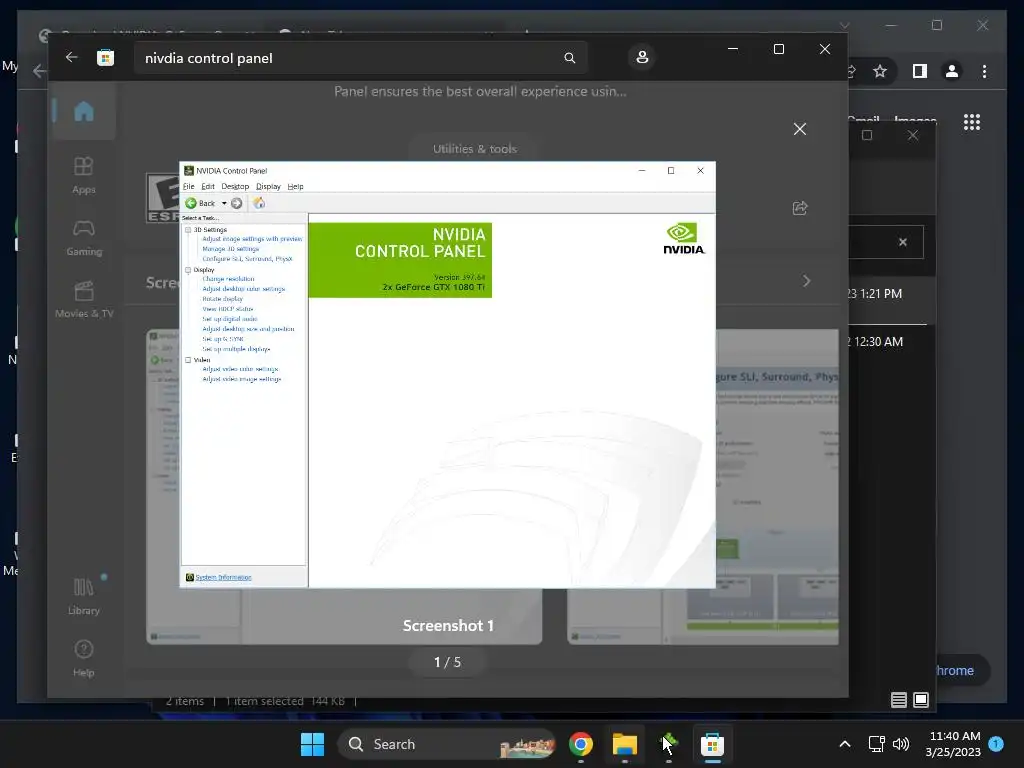1024x768 pixels.
Task: Select 'Set up digital audio' task
Action: pyautogui.click(x=229, y=319)
